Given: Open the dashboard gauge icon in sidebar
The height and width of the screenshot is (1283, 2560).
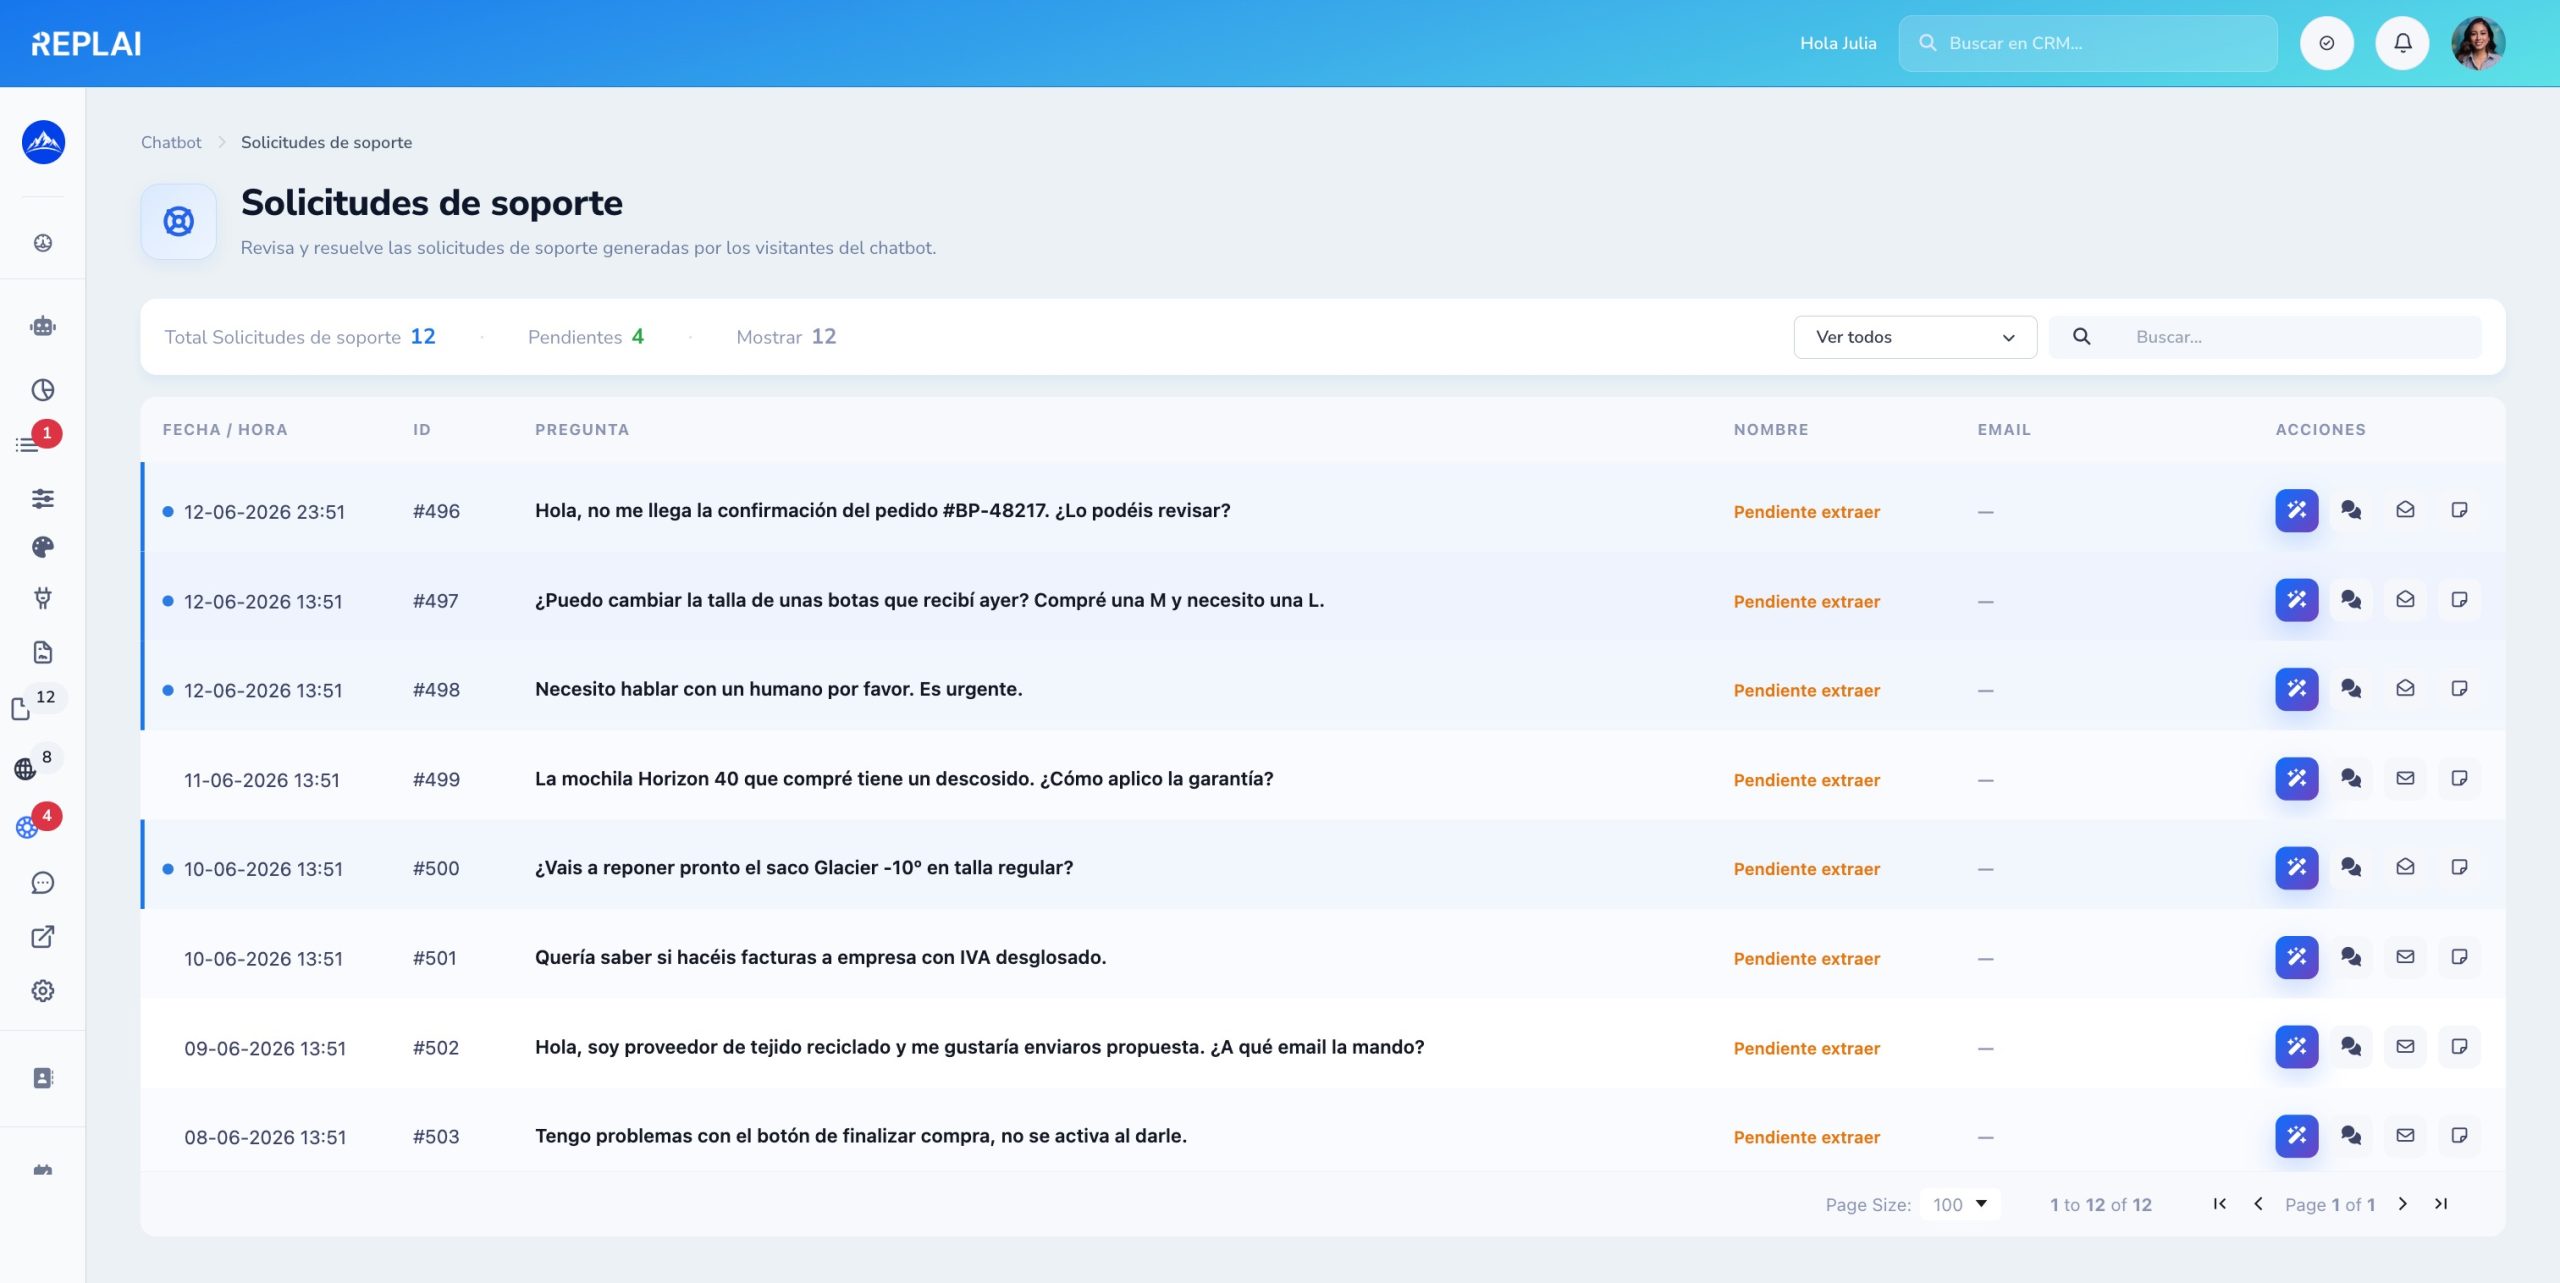Looking at the screenshot, I should pyautogui.click(x=43, y=242).
